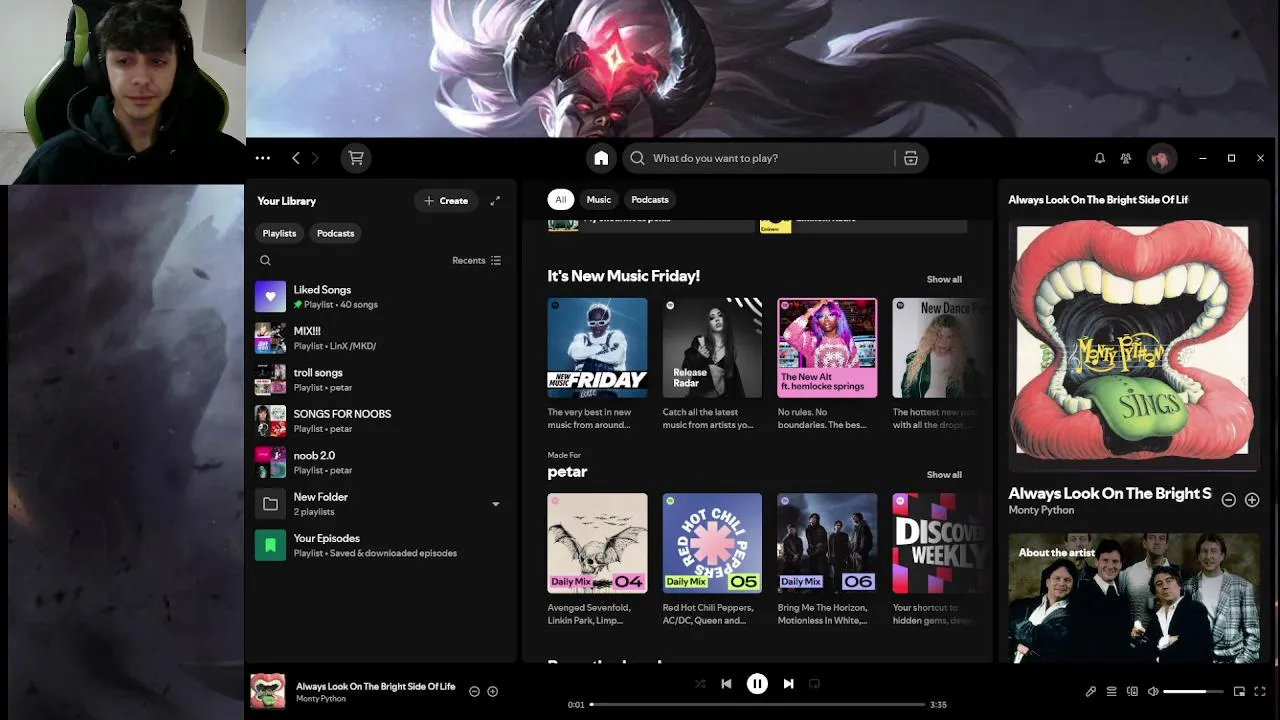Open the miniplayer icon

1239,691
